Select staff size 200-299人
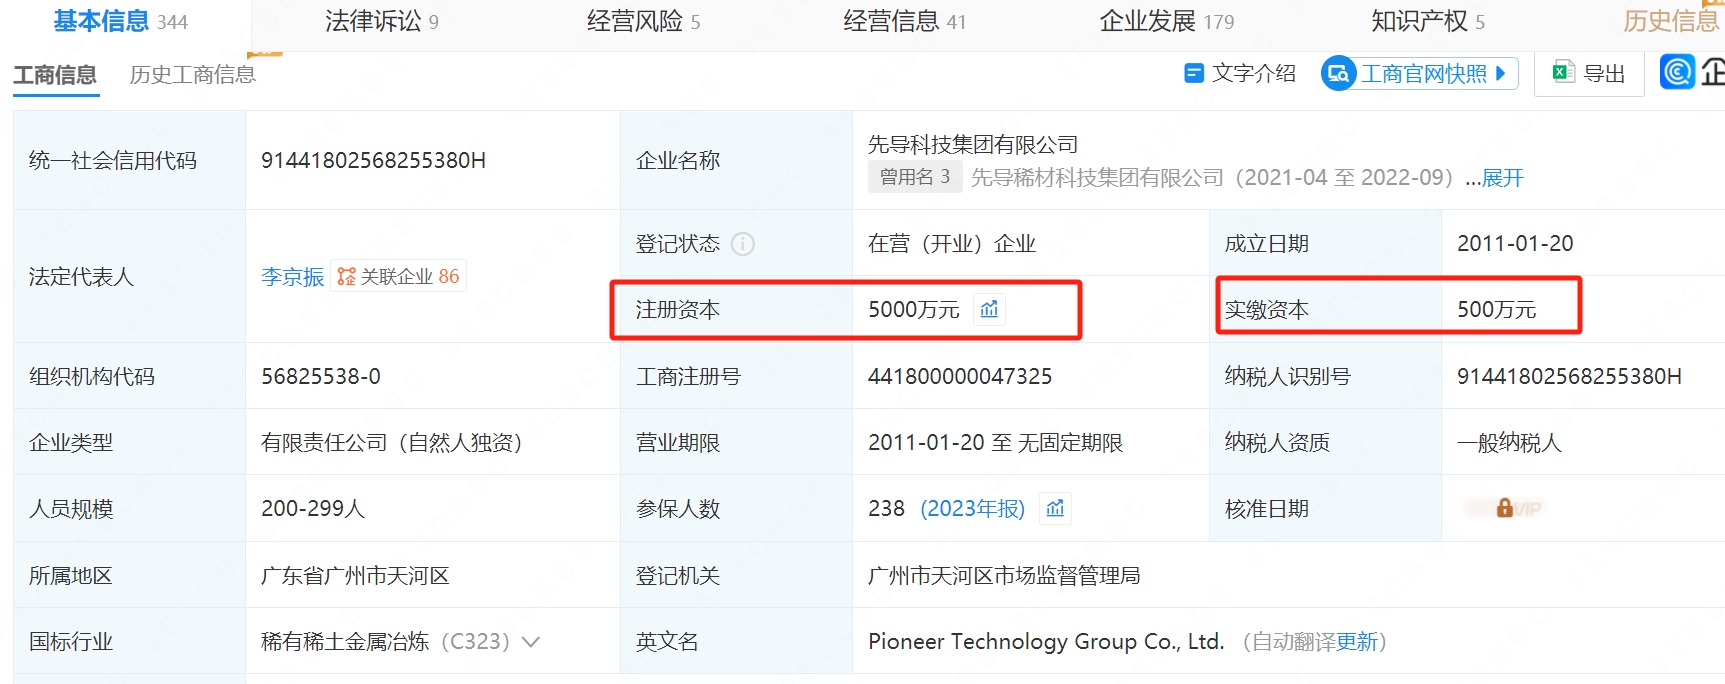The width and height of the screenshot is (1725, 684). 313,509
